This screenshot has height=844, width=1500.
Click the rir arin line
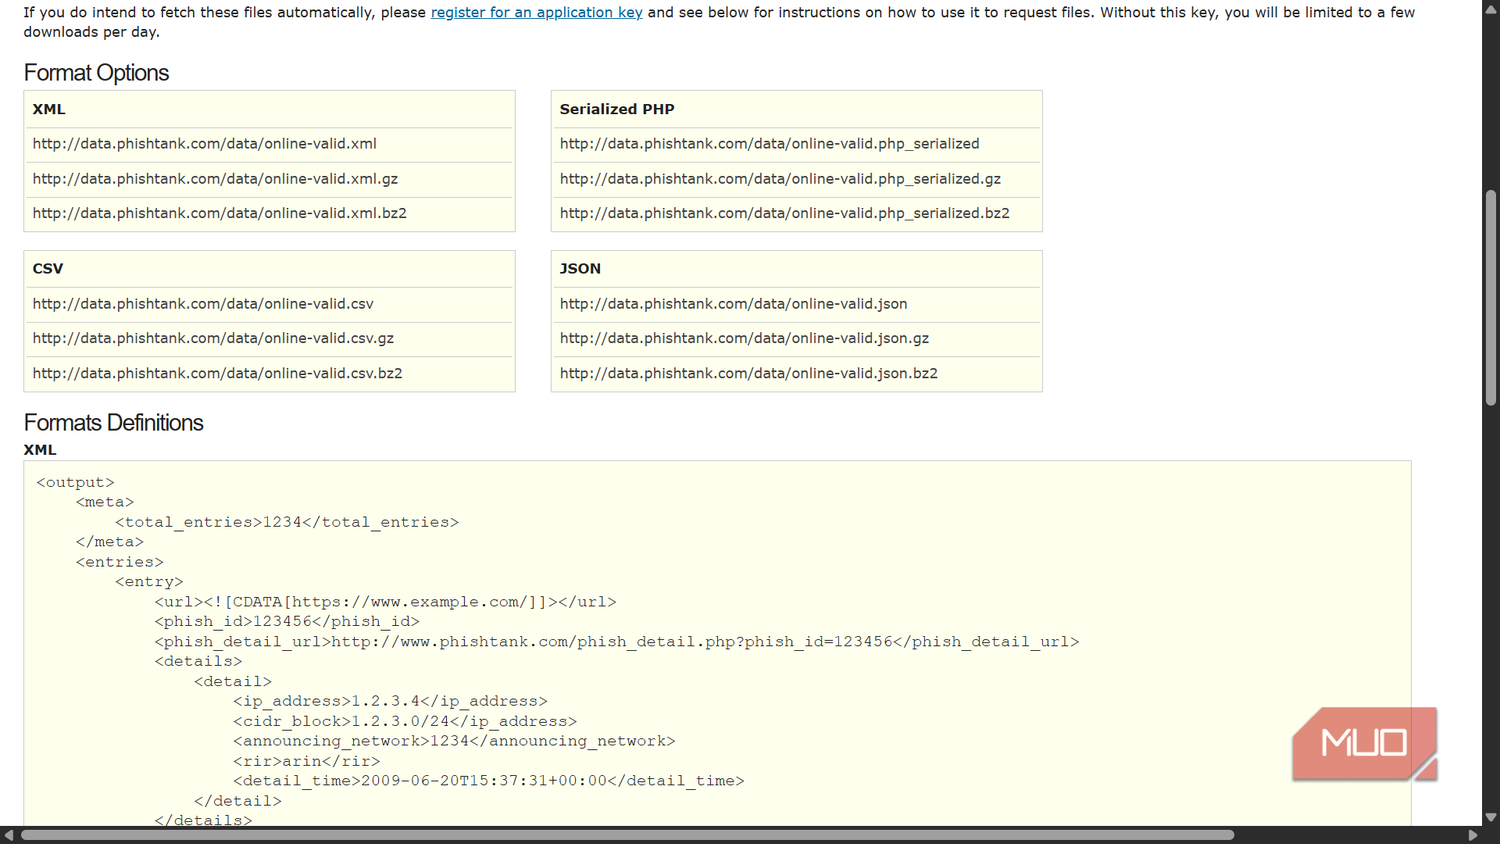click(307, 761)
